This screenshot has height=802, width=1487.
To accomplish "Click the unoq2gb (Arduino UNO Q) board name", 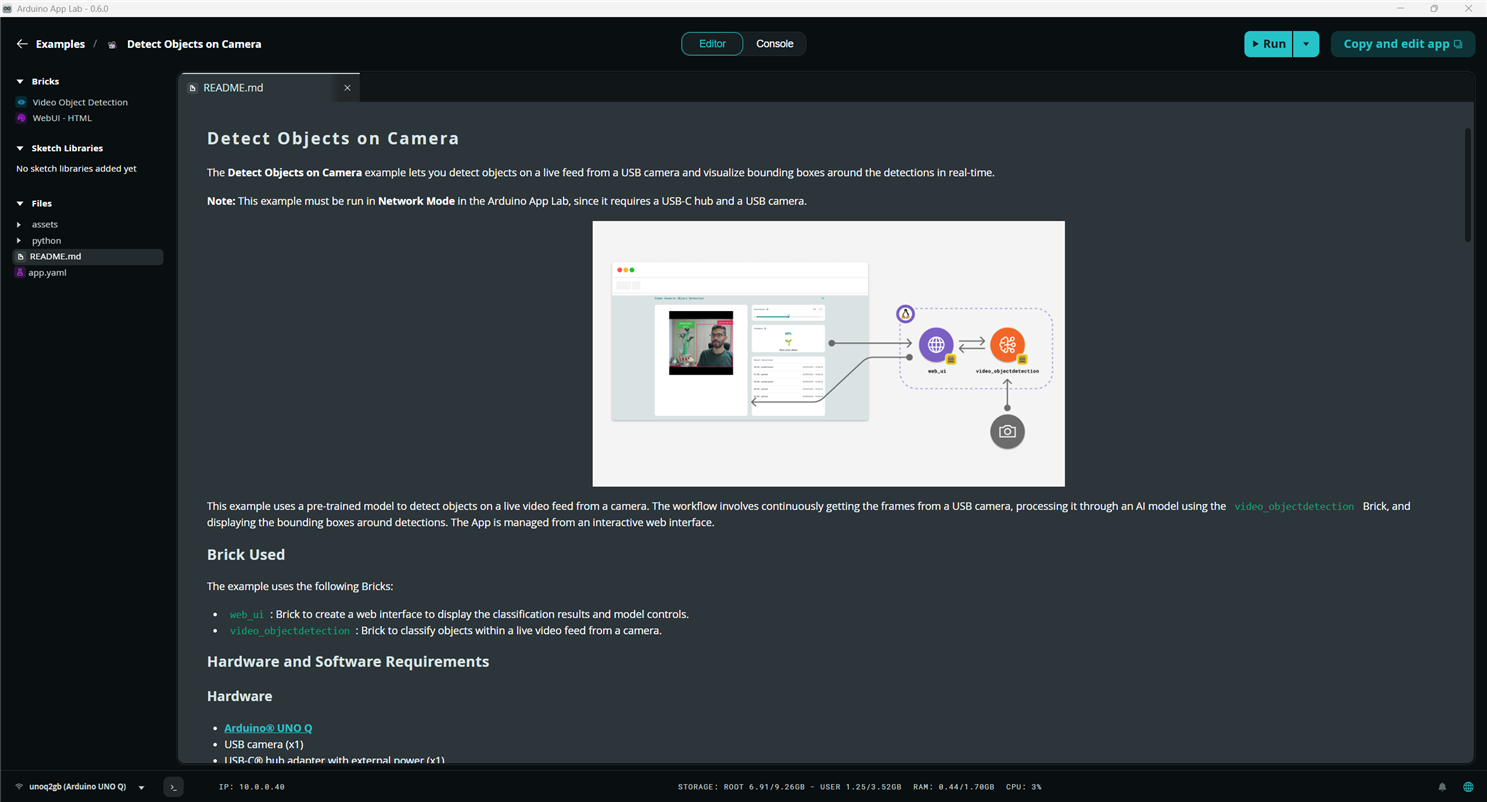I will [78, 787].
